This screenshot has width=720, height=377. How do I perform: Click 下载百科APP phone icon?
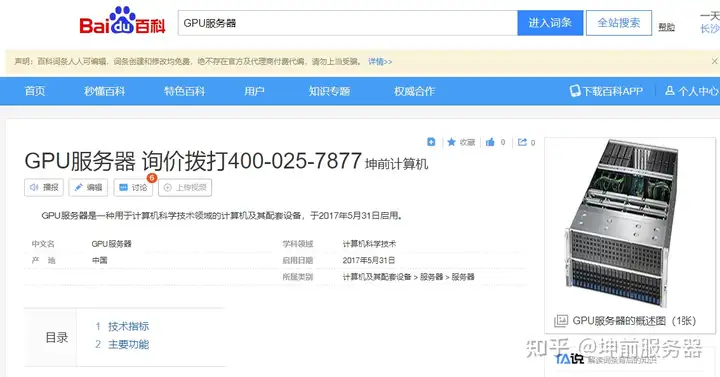click(575, 91)
